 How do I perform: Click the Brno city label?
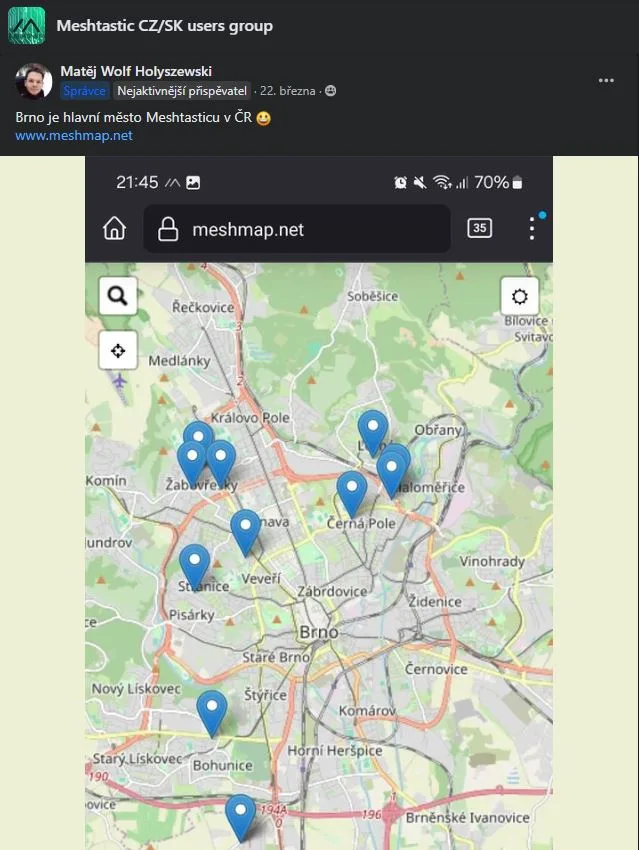319,632
